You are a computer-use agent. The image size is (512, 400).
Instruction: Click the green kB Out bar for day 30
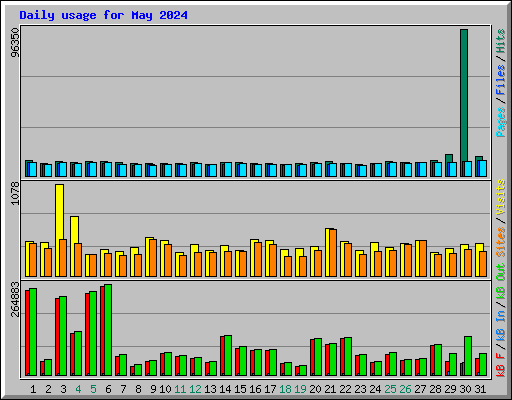point(468,356)
